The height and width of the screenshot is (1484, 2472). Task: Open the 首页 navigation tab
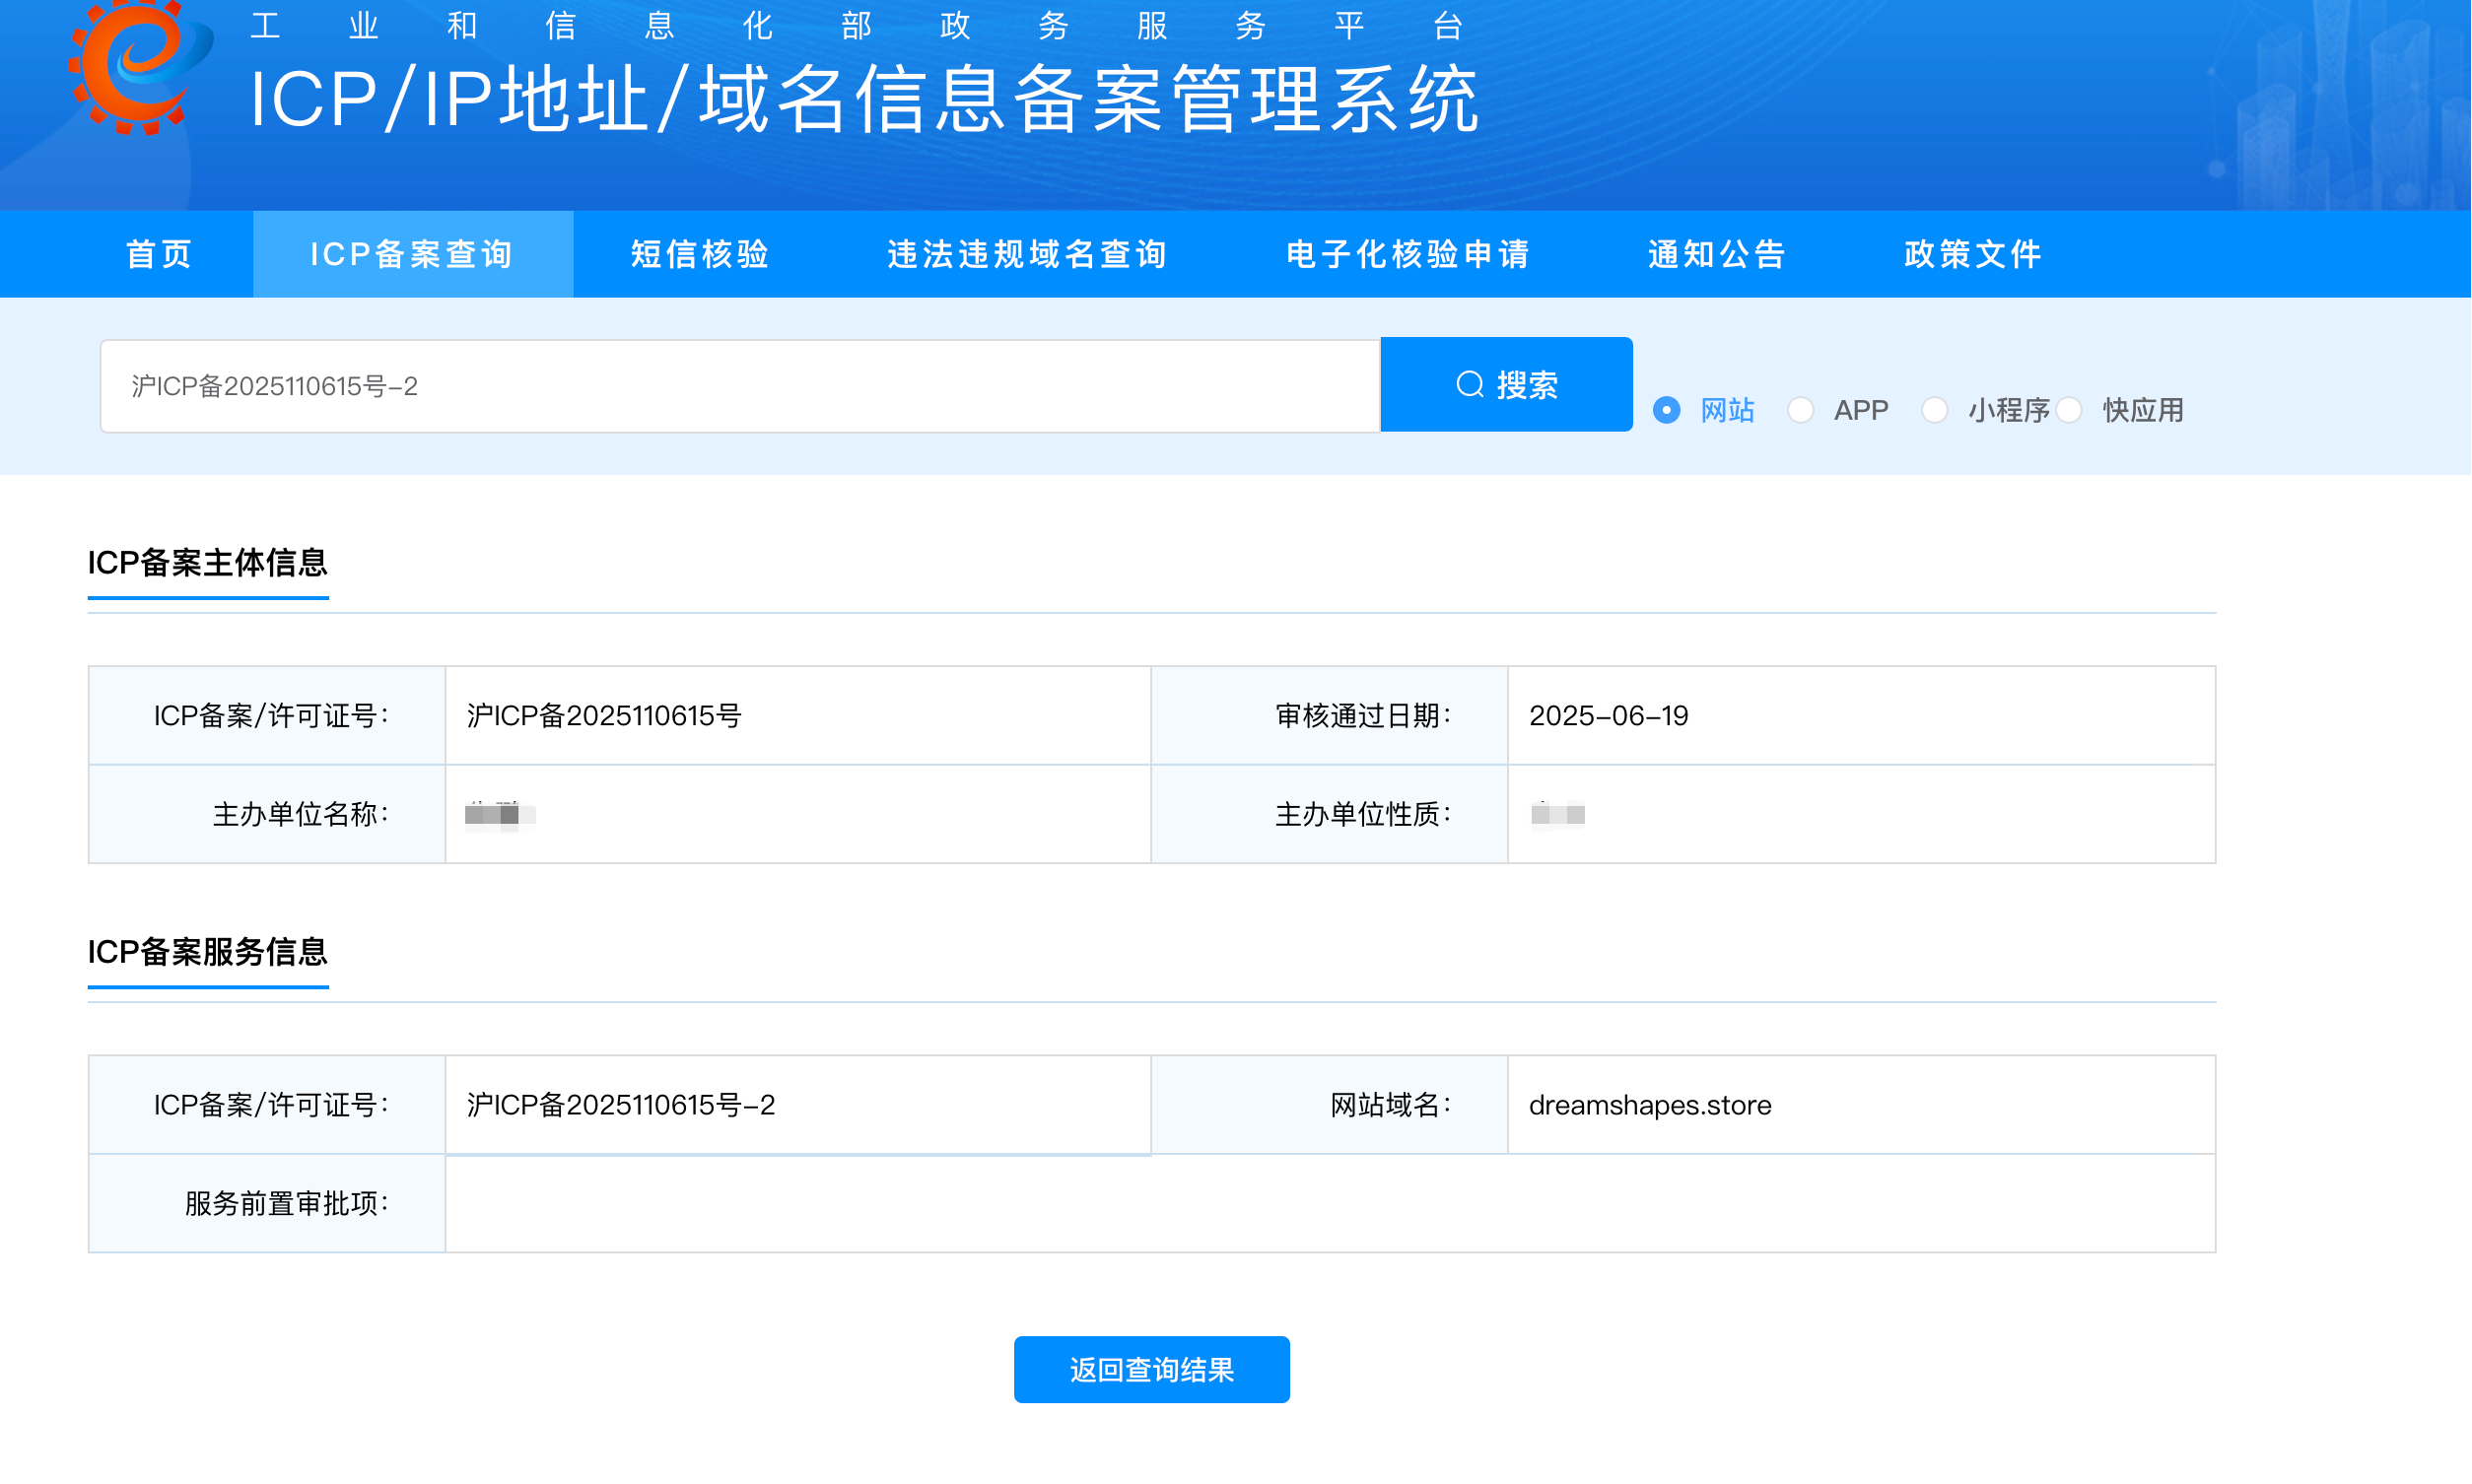click(159, 254)
